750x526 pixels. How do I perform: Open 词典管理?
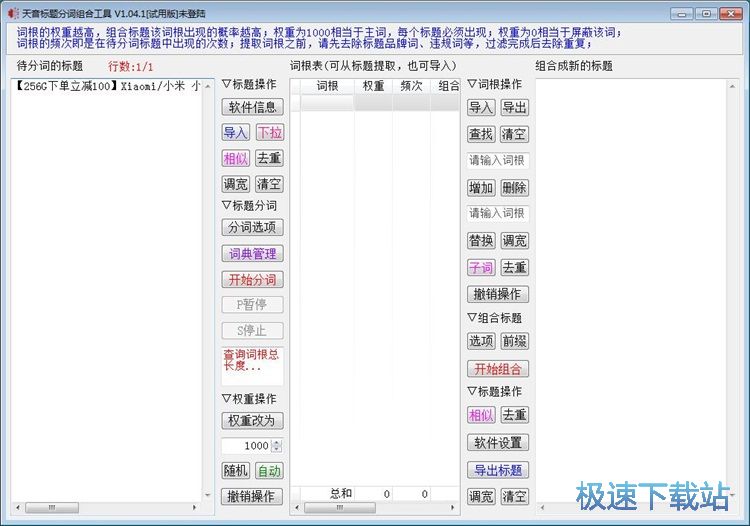point(252,254)
